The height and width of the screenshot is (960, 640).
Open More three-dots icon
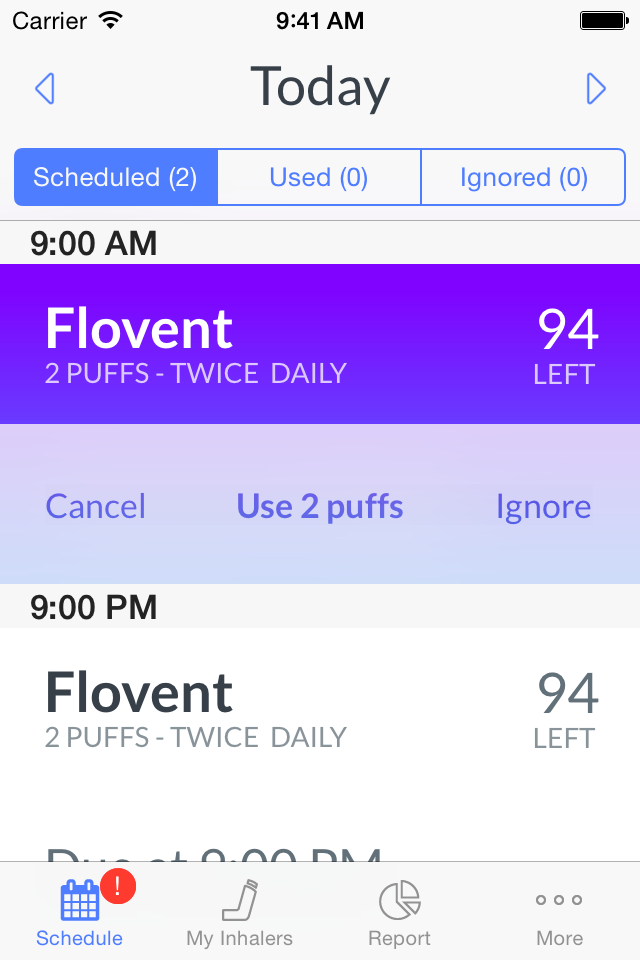[559, 899]
